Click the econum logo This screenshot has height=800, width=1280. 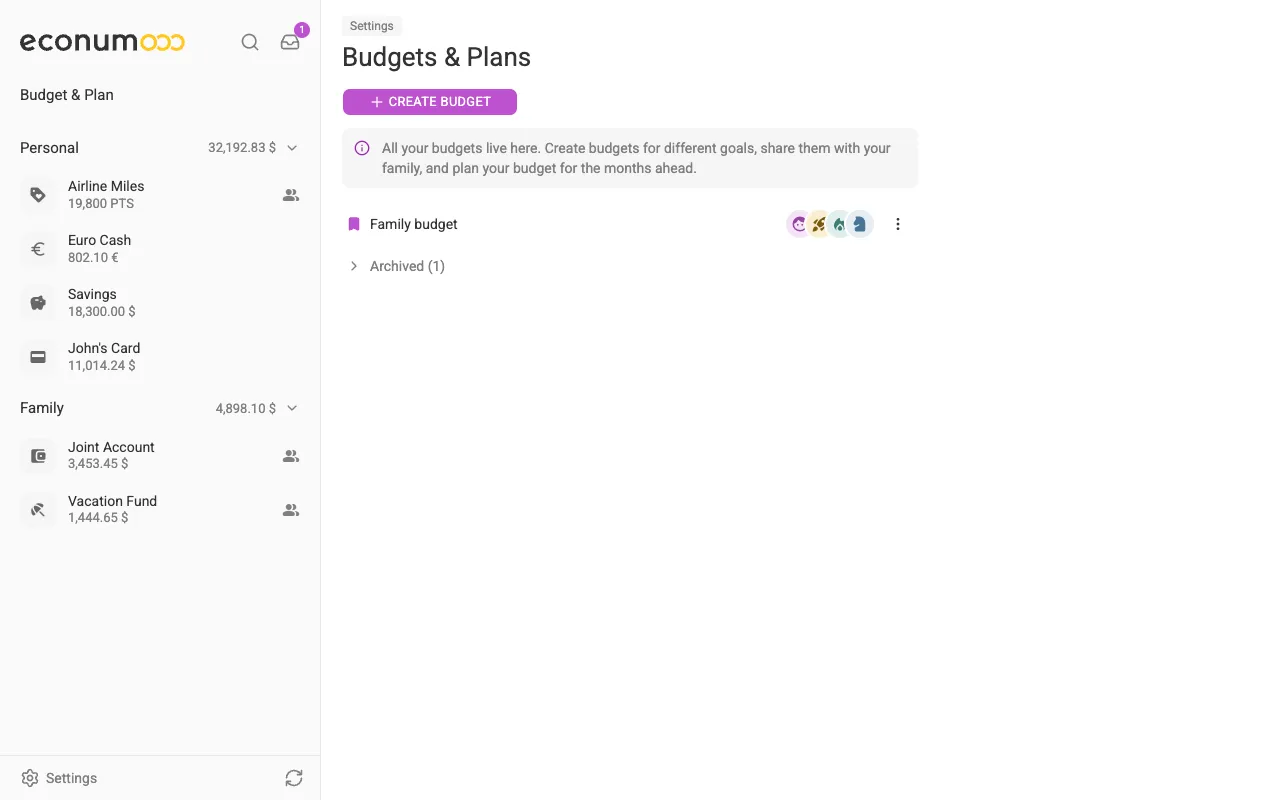point(102,42)
